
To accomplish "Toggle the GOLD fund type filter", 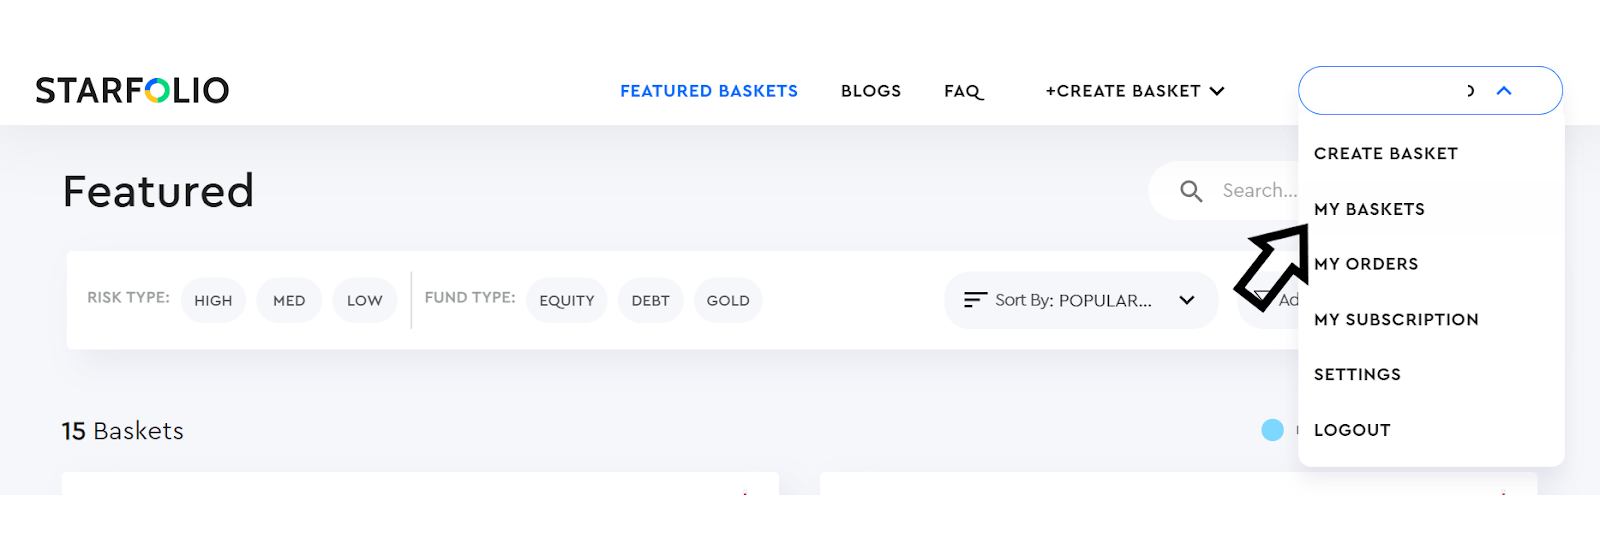I will [728, 300].
